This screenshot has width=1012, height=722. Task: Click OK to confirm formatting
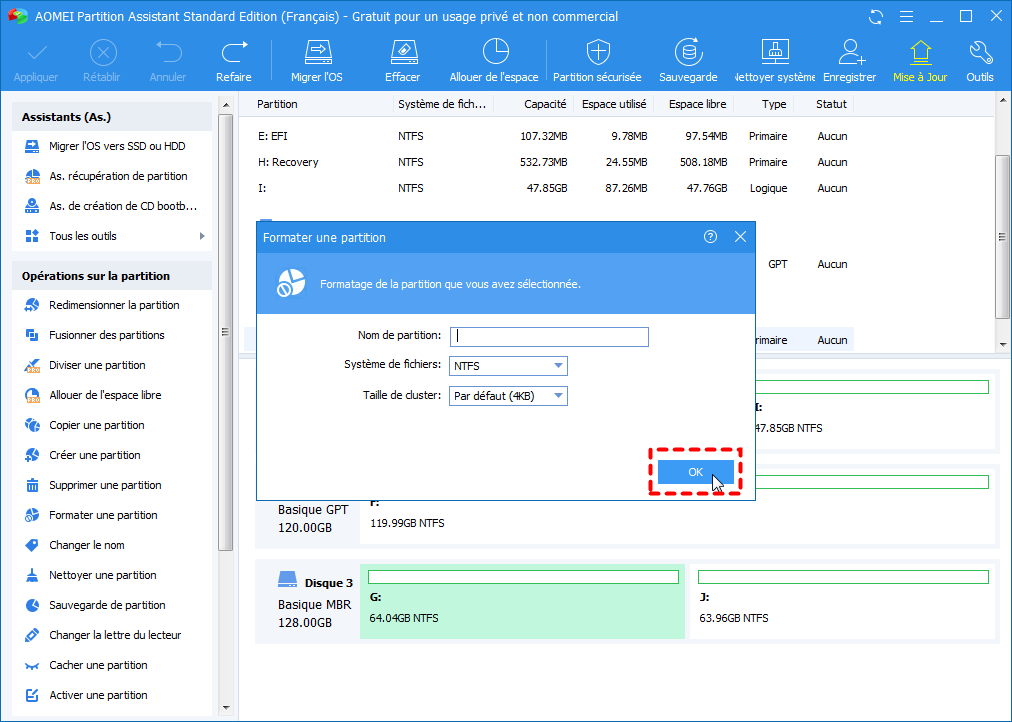[x=696, y=472]
